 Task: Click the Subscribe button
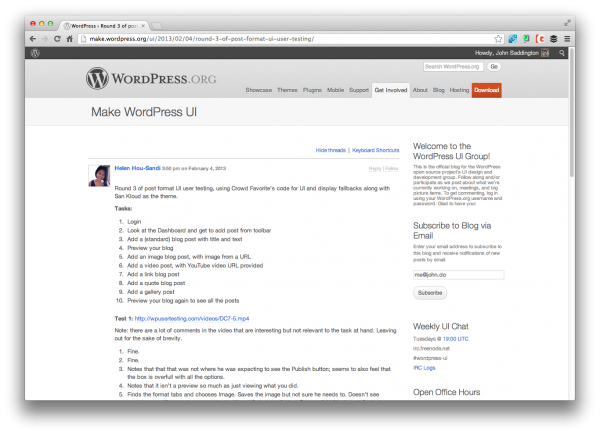coord(430,293)
